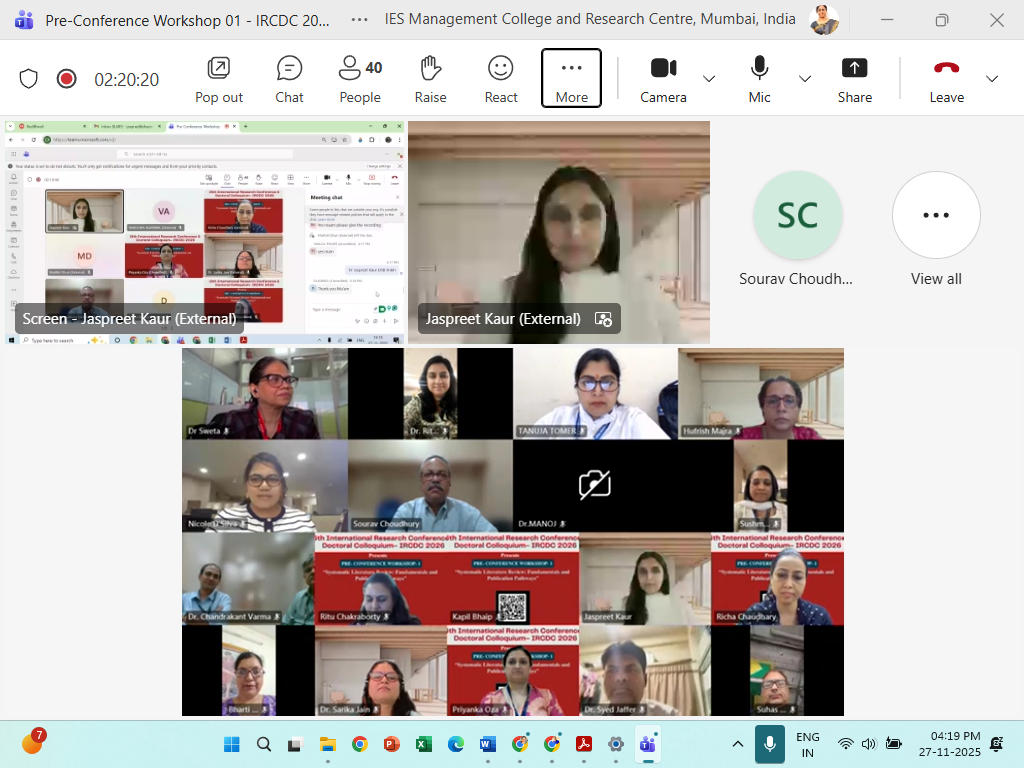The height and width of the screenshot is (768, 1024).
Task: Select Kapil Bhaip tile with QR code
Action: 513,579
